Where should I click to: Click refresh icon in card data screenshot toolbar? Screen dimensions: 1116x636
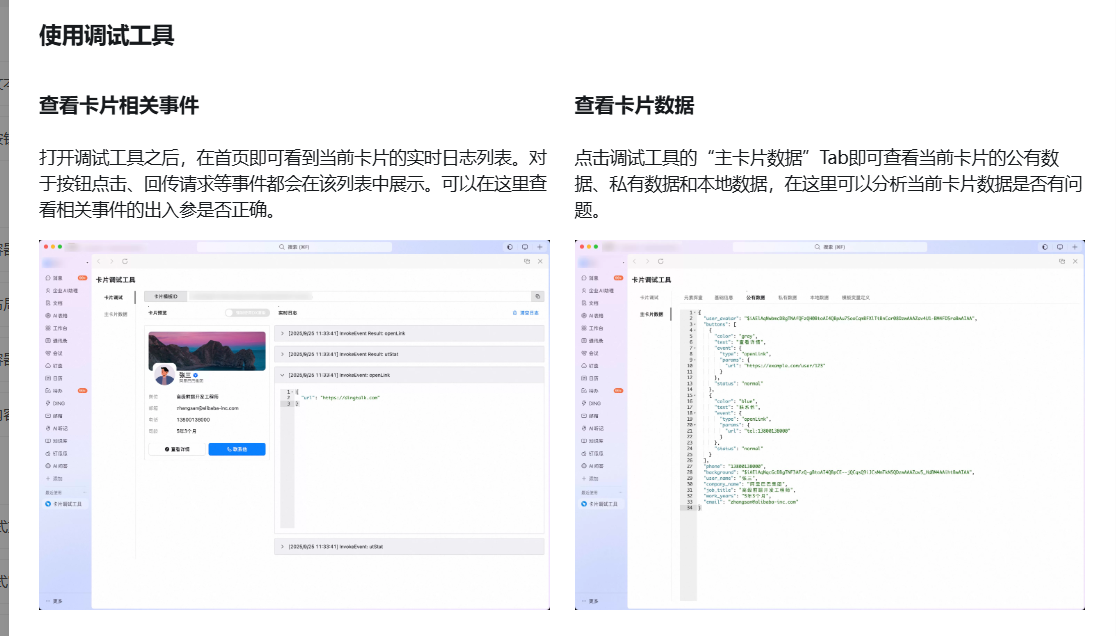(x=660, y=261)
